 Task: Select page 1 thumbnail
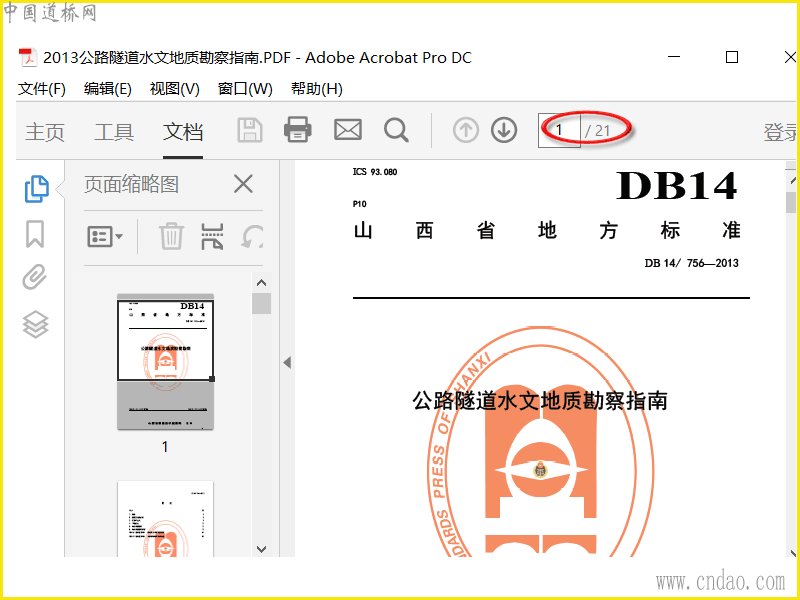165,362
